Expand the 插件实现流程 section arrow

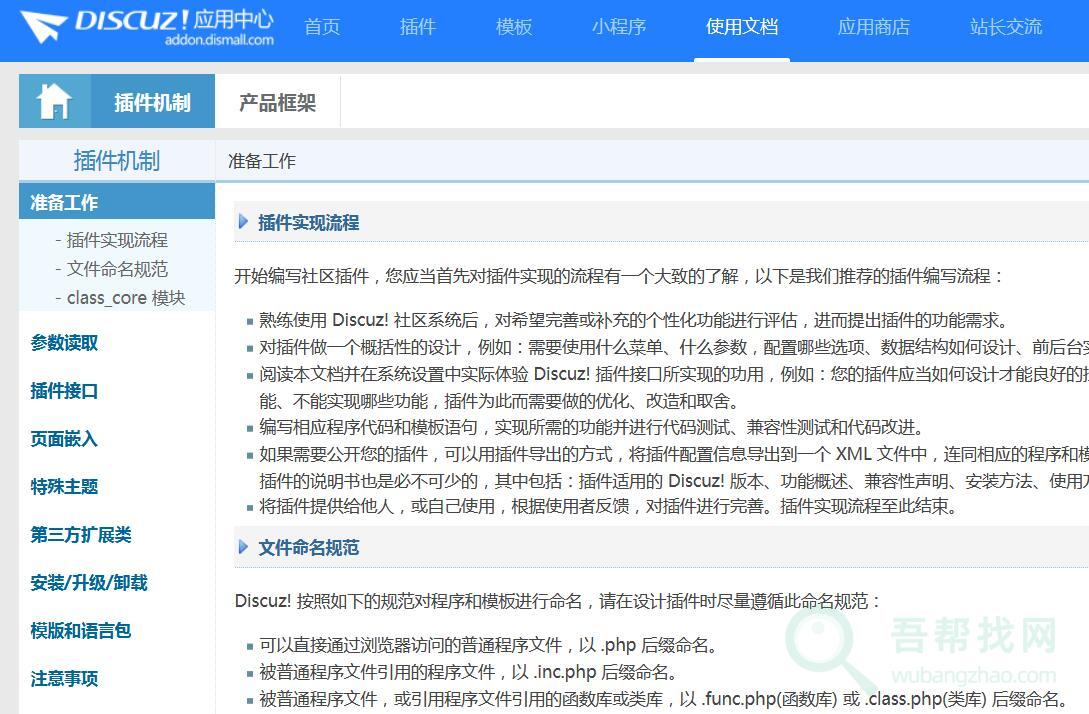coord(243,222)
